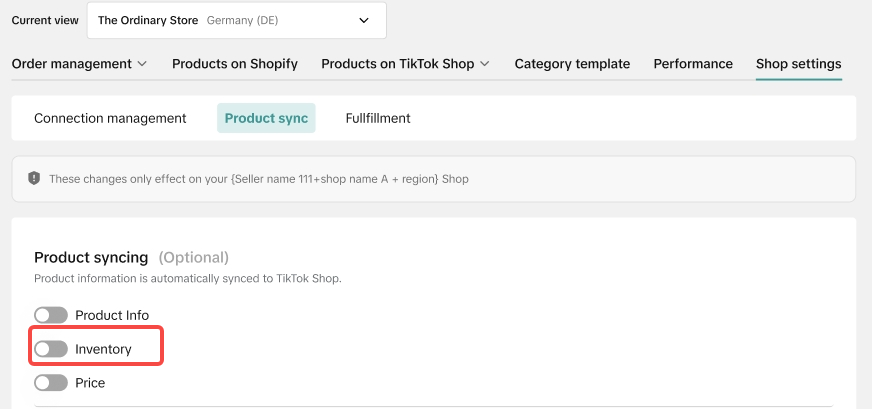872x409 pixels.
Task: Select the Shop settings tab
Action: (x=799, y=64)
